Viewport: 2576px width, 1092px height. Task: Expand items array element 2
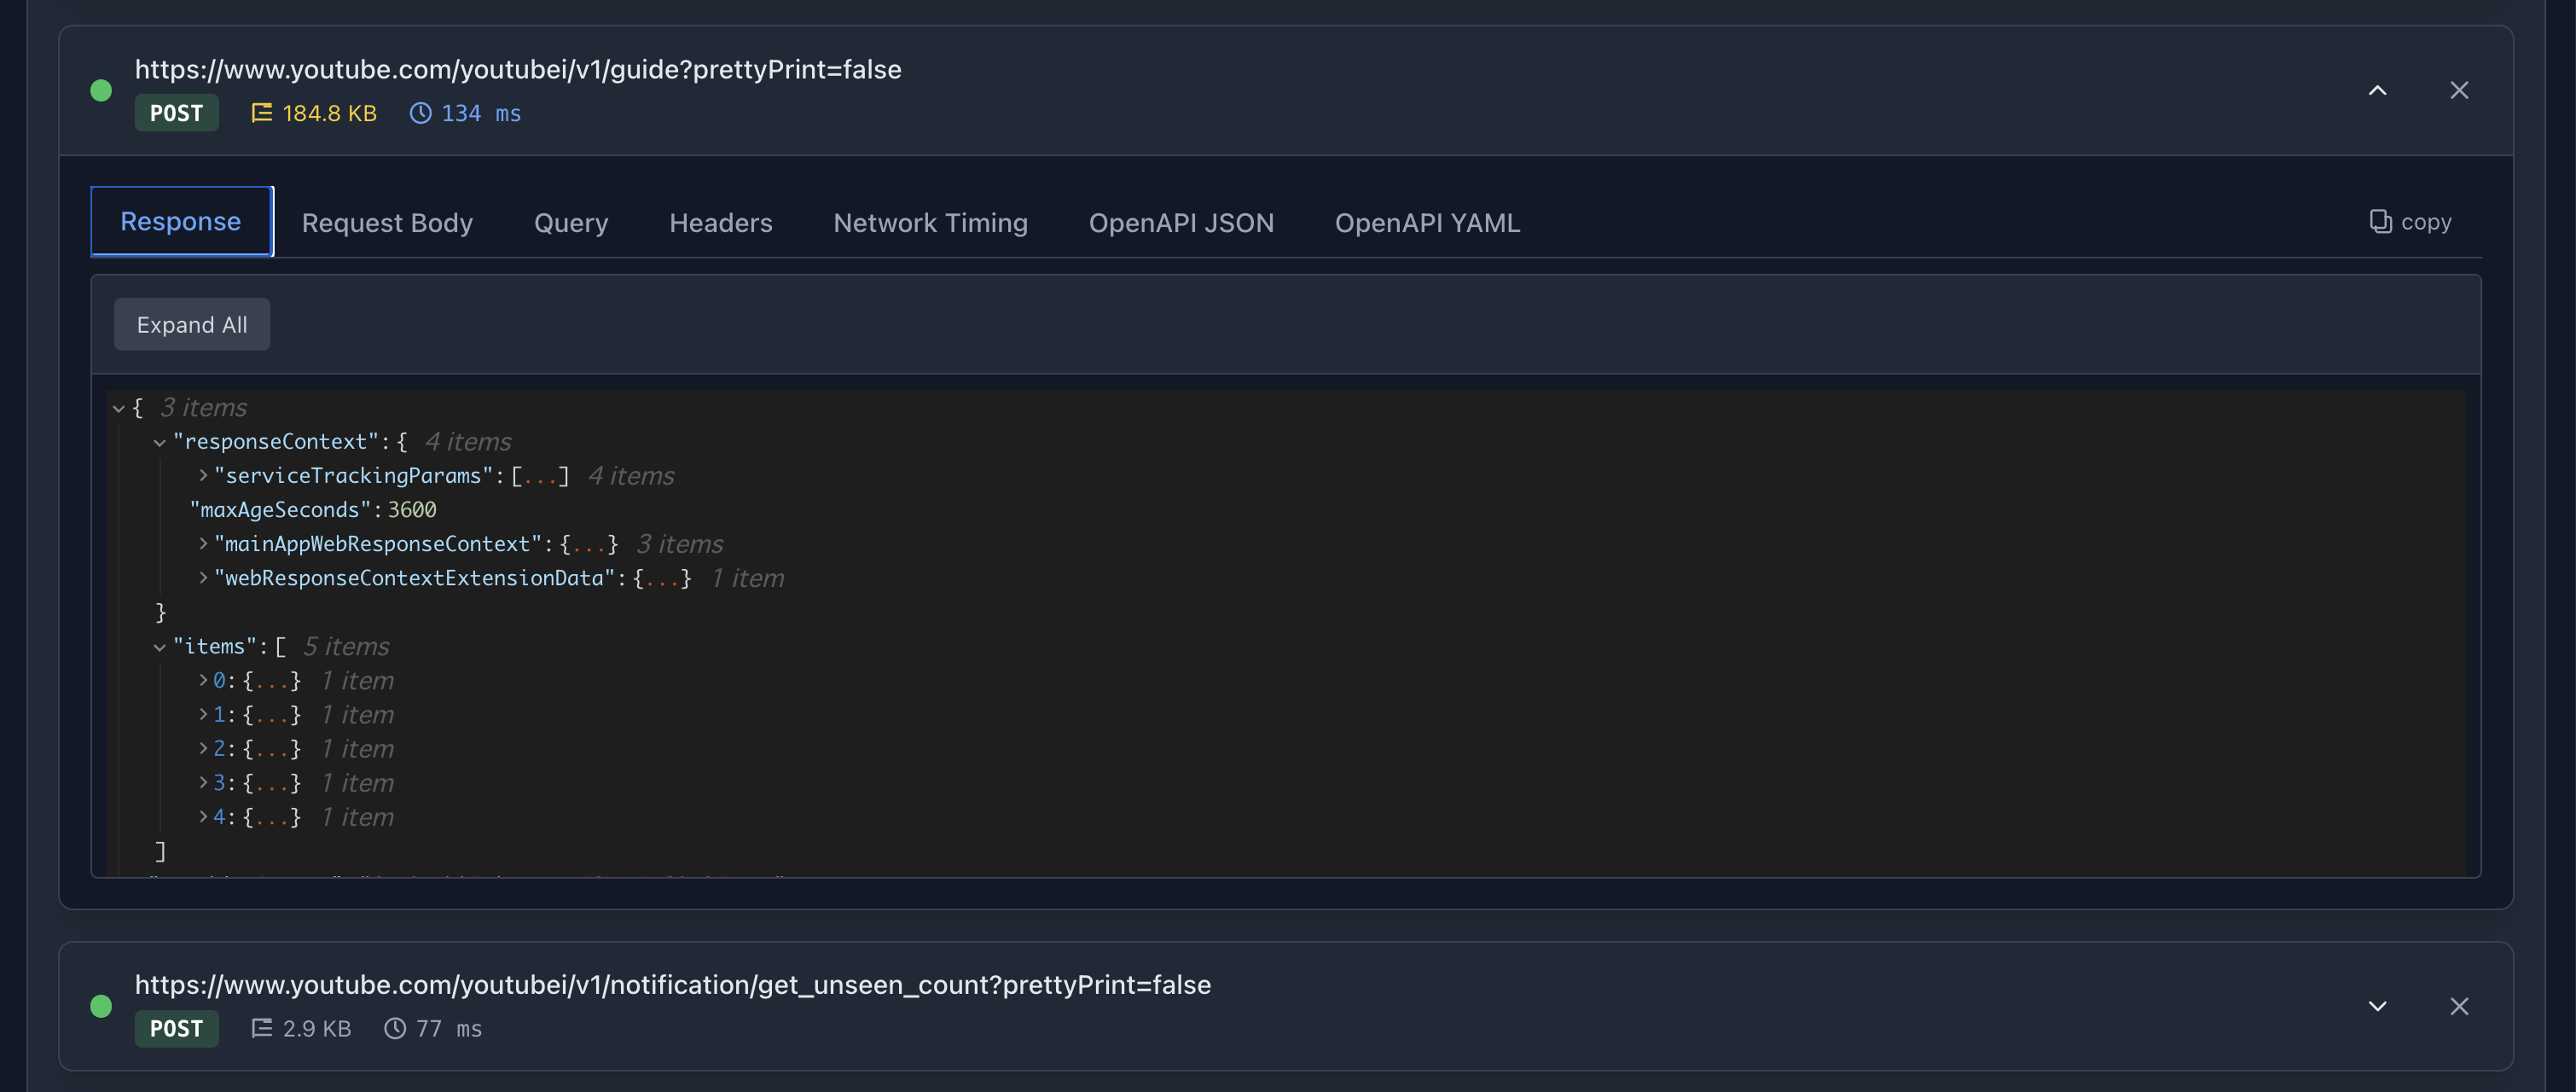click(203, 749)
